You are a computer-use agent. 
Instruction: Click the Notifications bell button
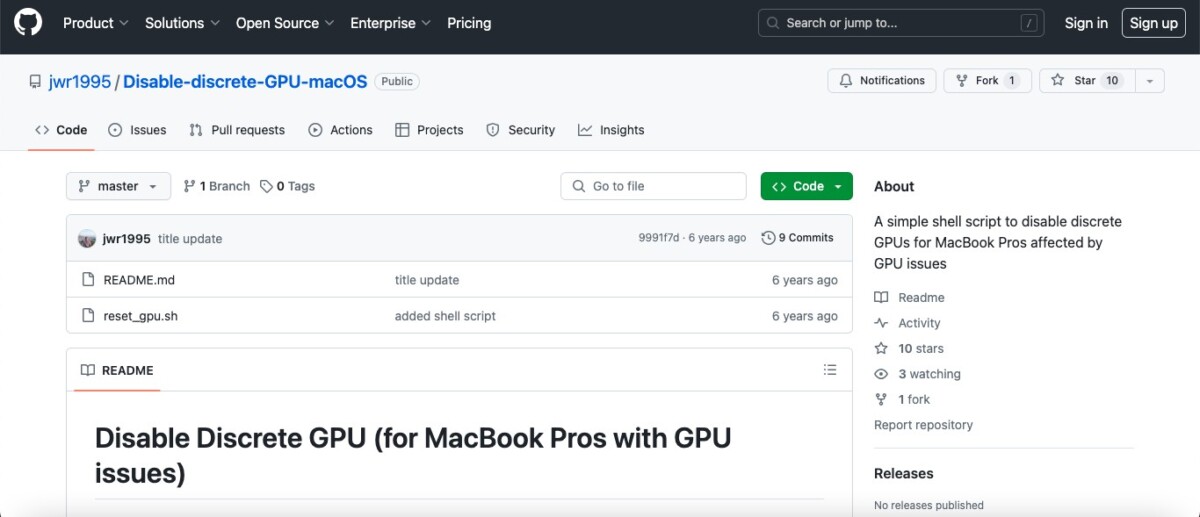tap(882, 81)
